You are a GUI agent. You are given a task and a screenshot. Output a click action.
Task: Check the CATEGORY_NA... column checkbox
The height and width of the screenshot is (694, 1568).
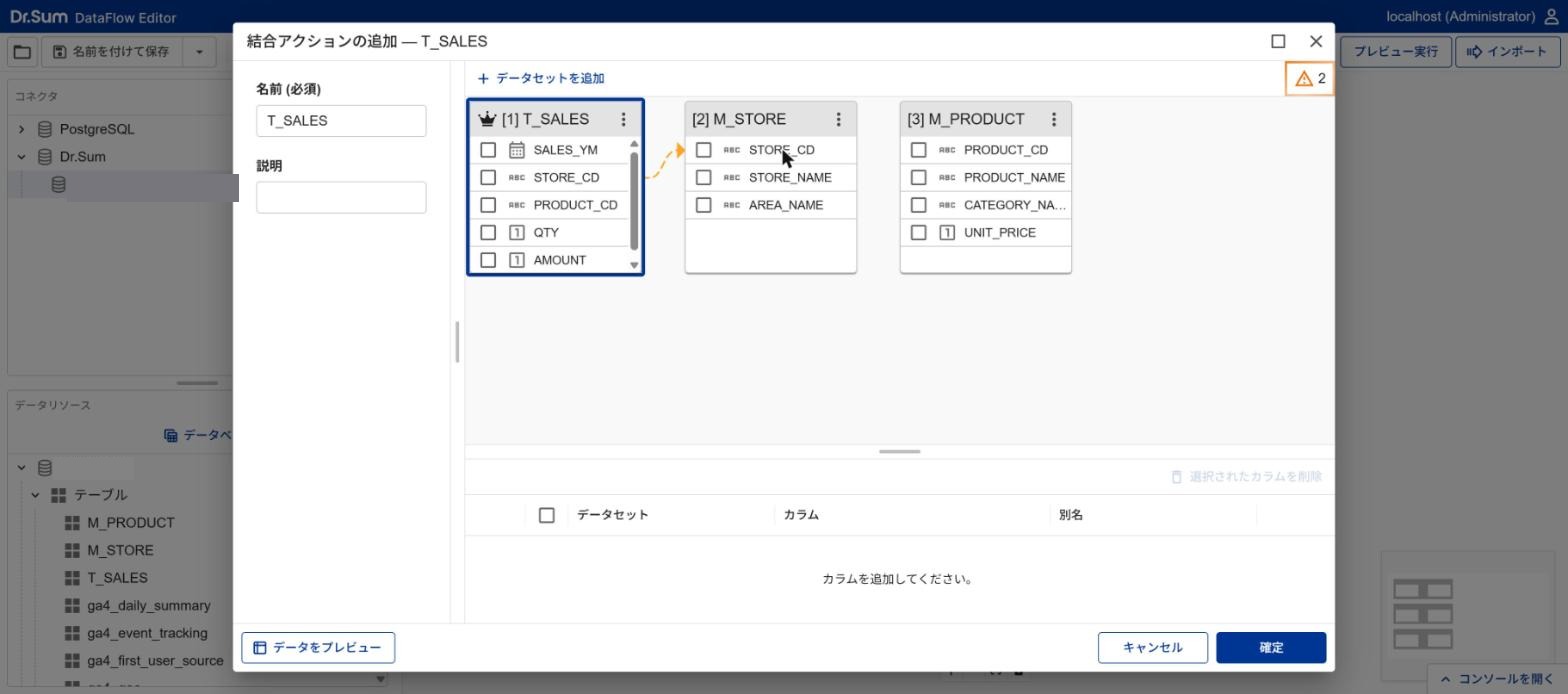pyautogui.click(x=919, y=205)
